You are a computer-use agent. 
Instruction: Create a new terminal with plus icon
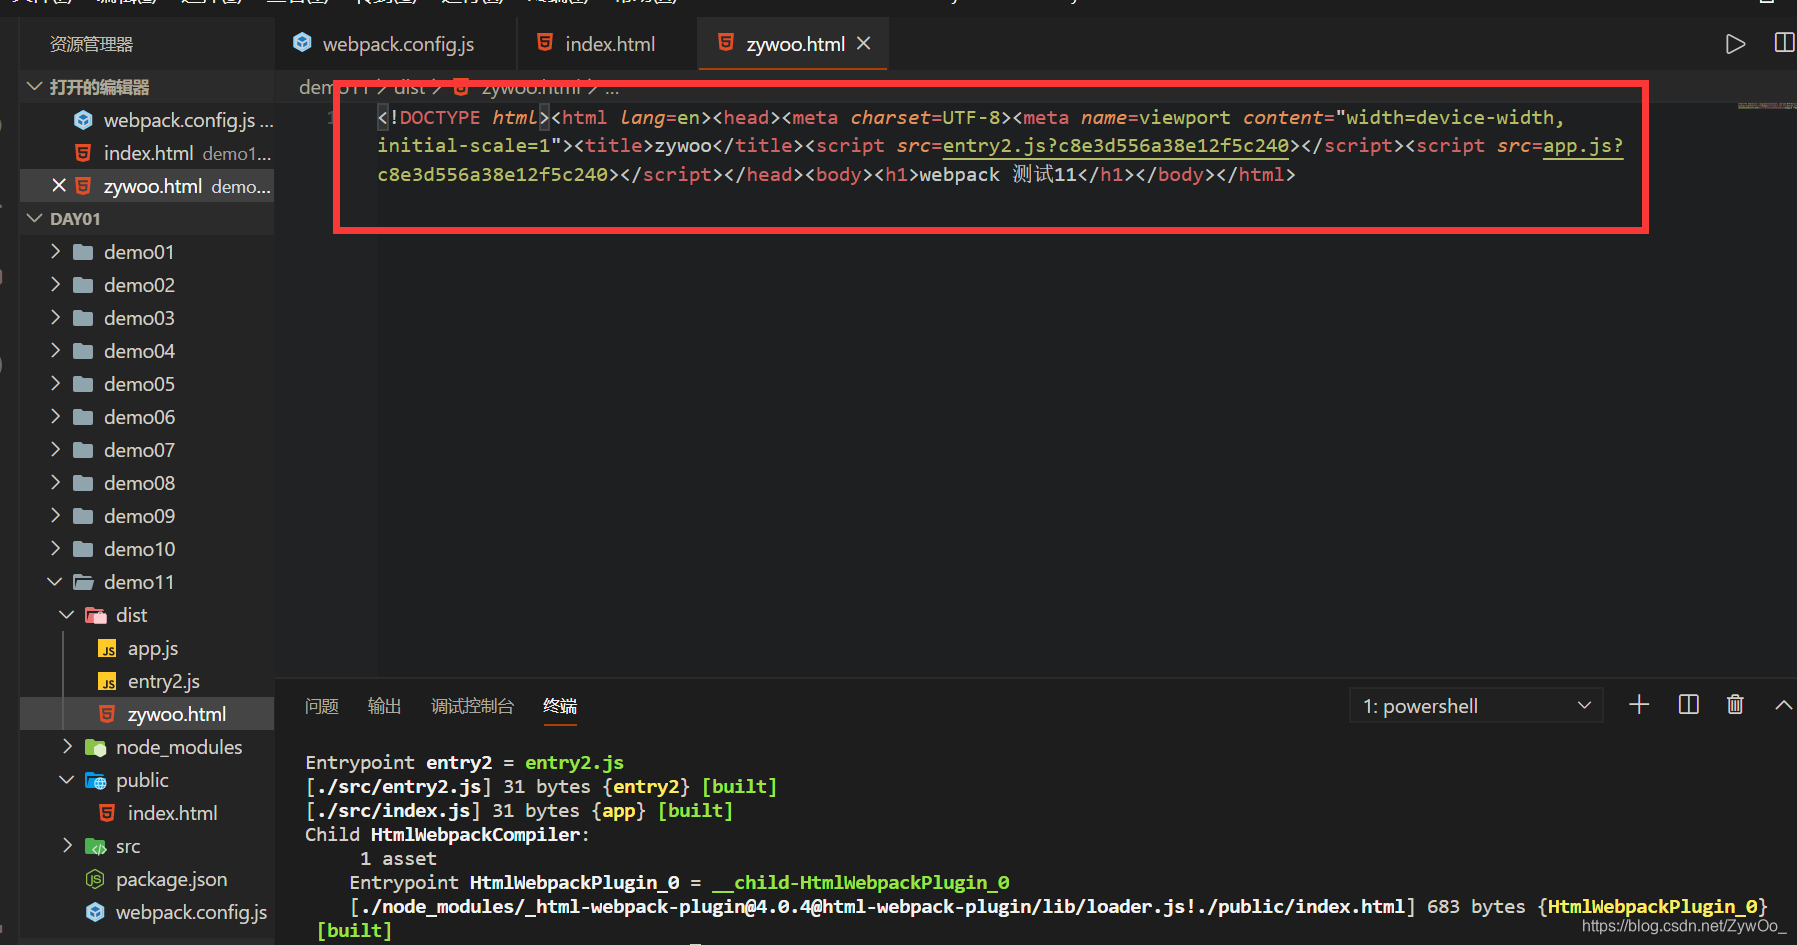click(1639, 705)
